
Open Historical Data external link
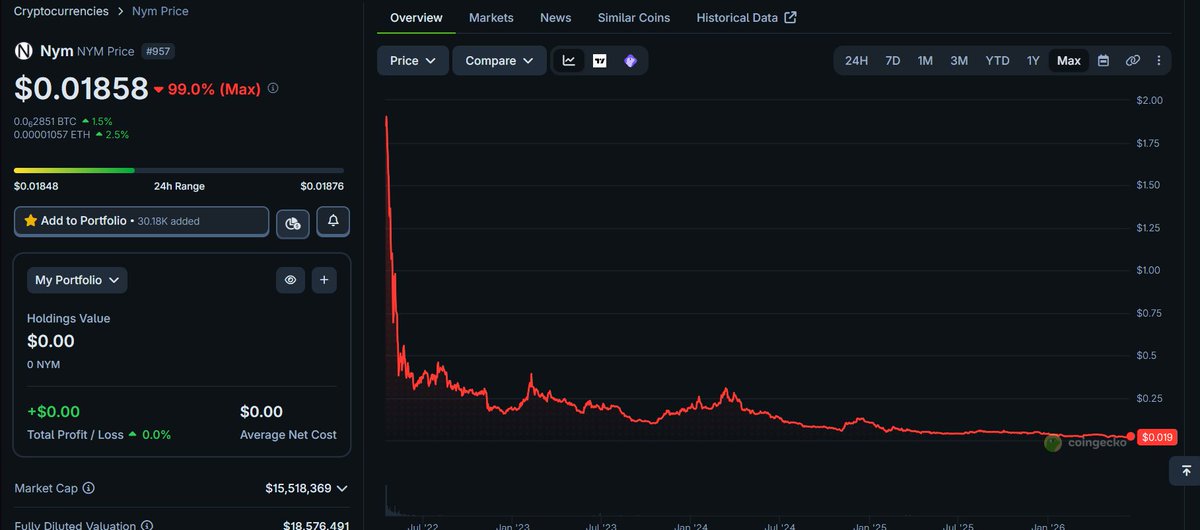[746, 18]
